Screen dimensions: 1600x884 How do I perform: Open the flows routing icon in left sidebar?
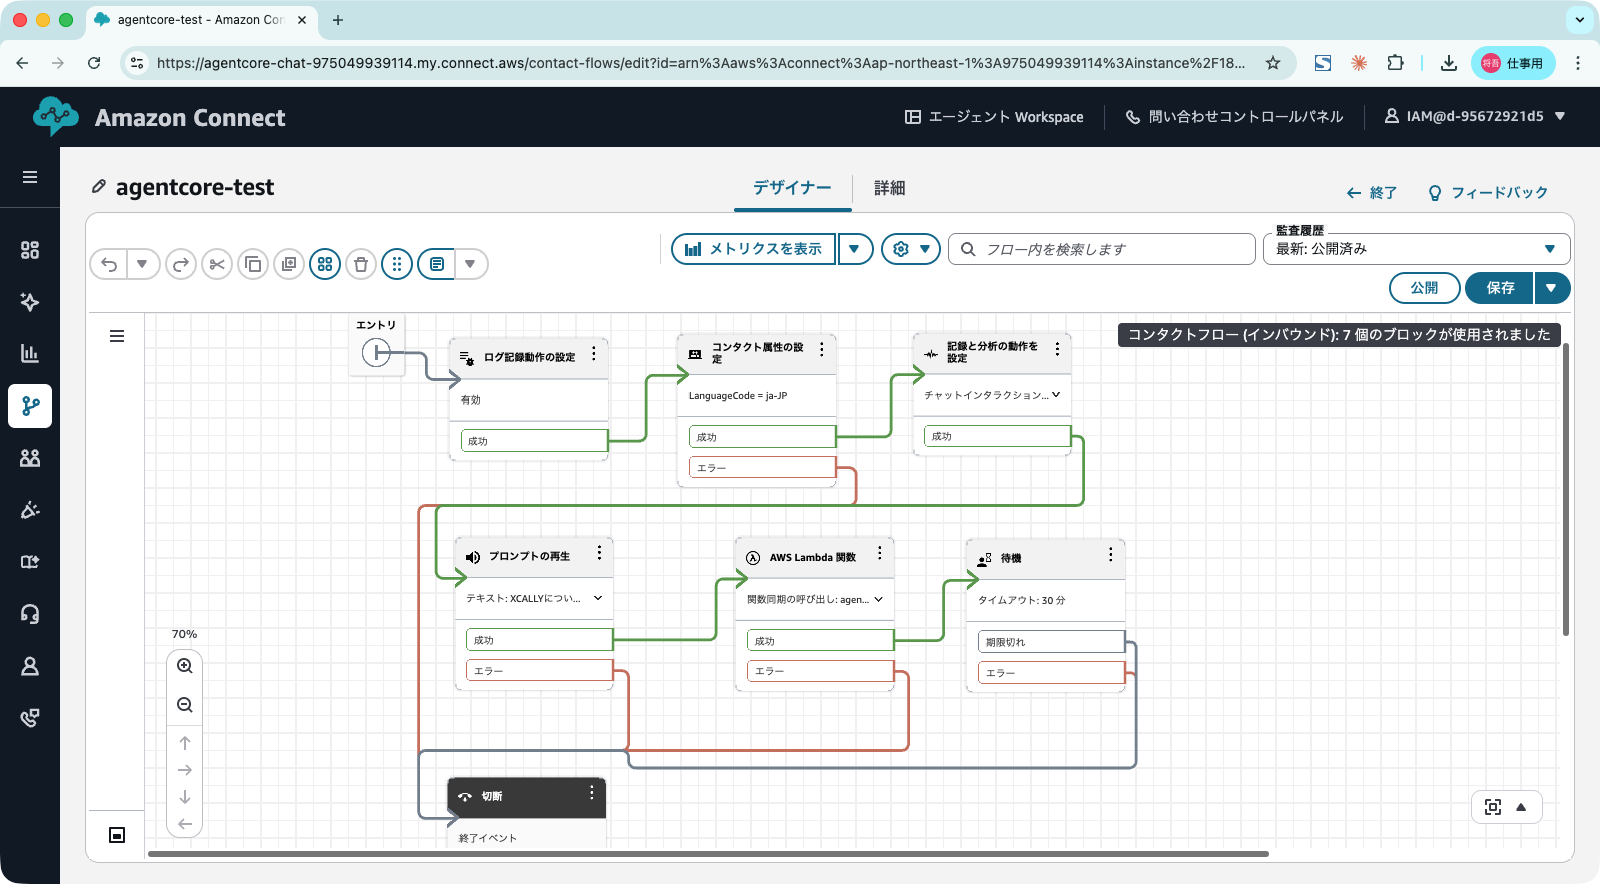point(30,406)
